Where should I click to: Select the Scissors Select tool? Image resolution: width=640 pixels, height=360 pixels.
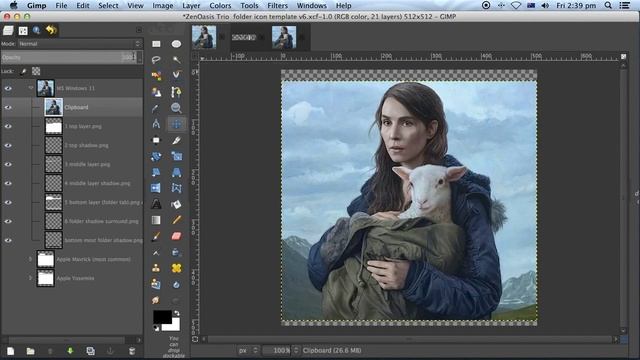point(176,76)
